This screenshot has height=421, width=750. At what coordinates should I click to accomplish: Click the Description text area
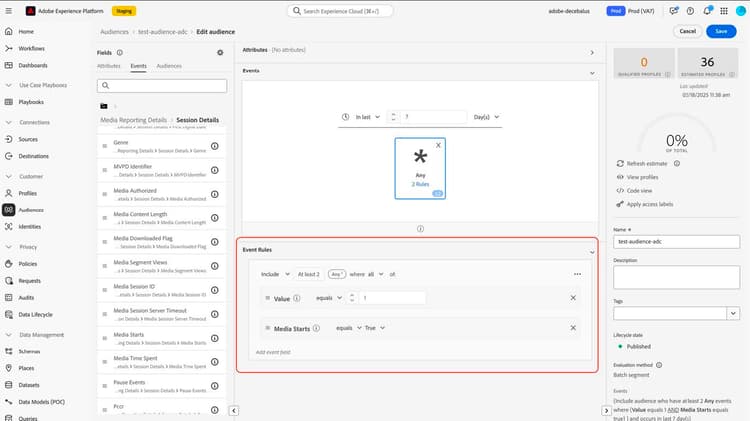coord(676,277)
